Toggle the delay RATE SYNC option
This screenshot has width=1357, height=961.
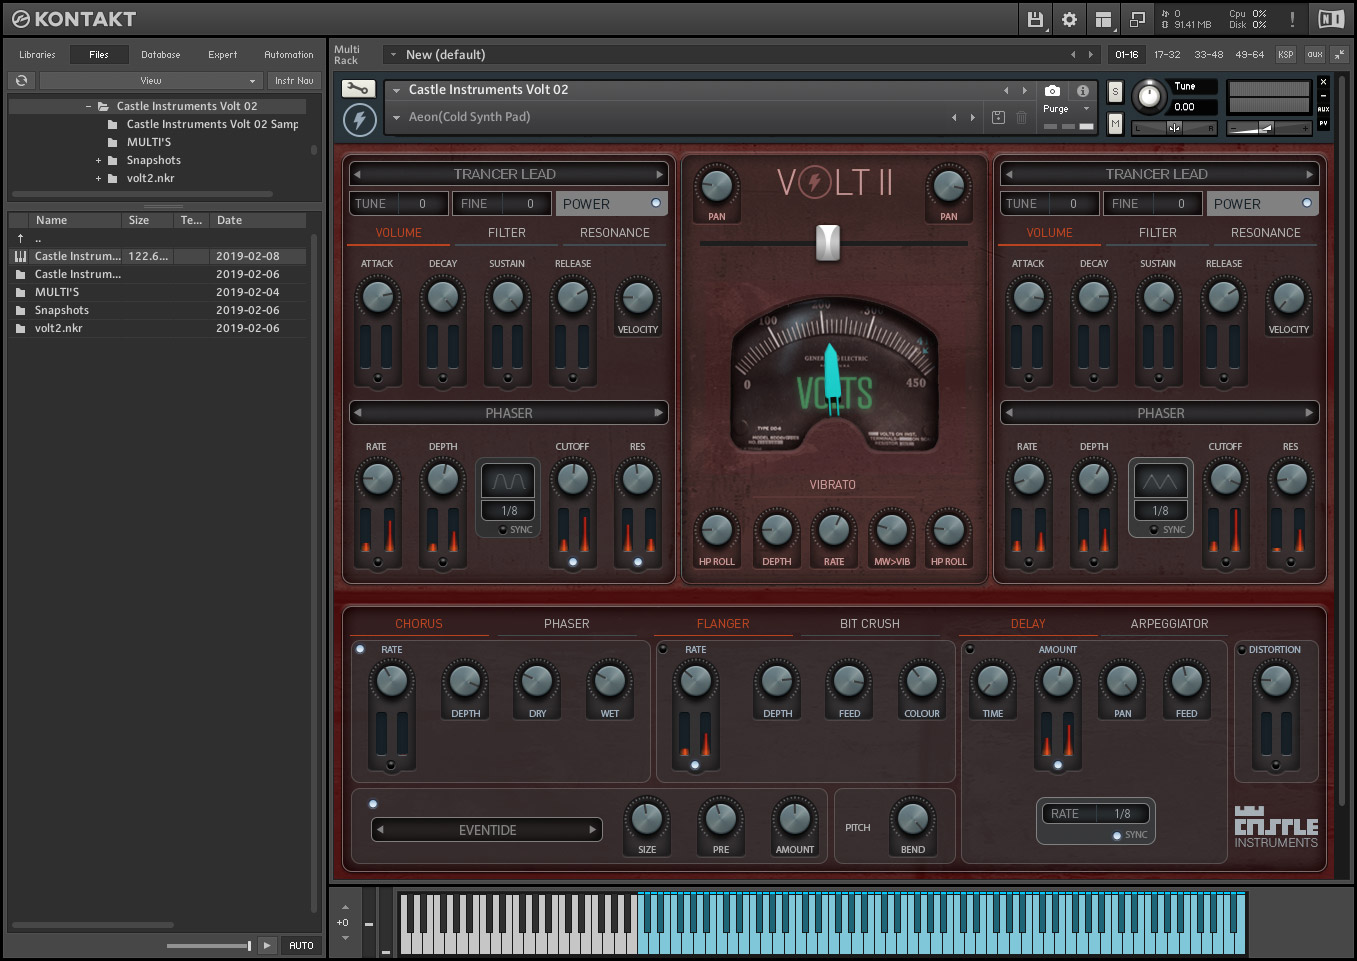(x=1130, y=835)
